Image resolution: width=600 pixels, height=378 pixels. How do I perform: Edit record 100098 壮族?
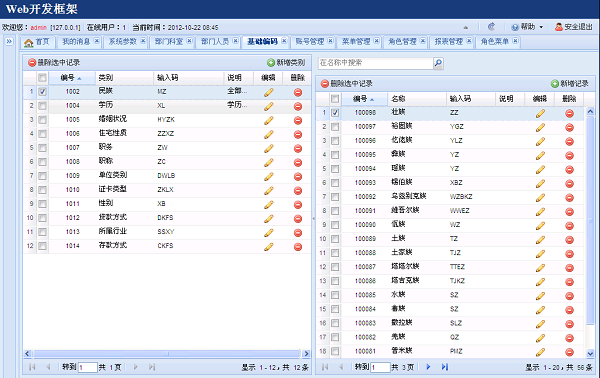click(x=540, y=113)
